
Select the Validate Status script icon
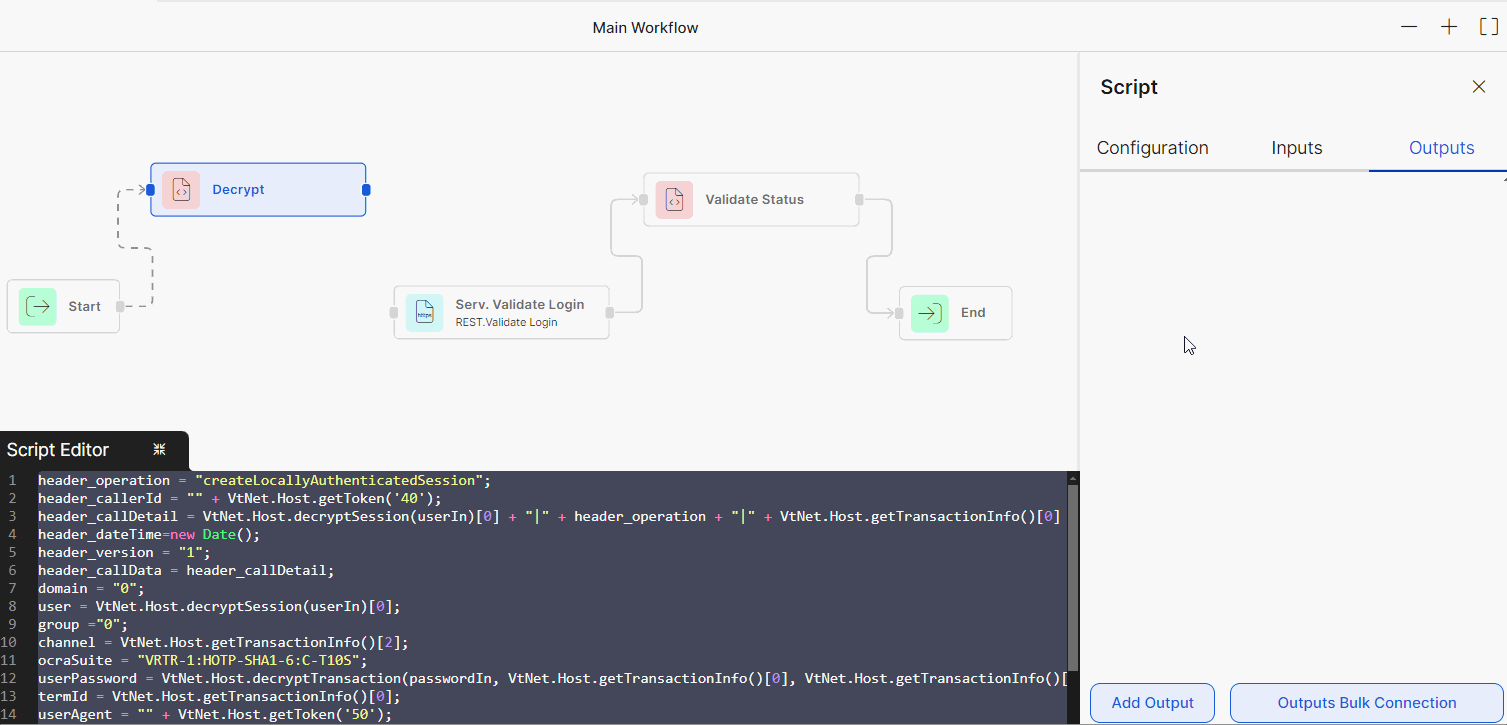674,199
